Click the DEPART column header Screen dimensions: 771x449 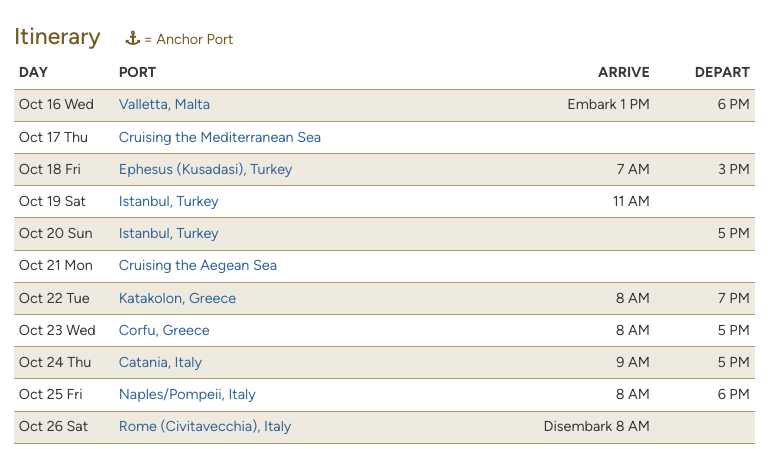tap(722, 72)
